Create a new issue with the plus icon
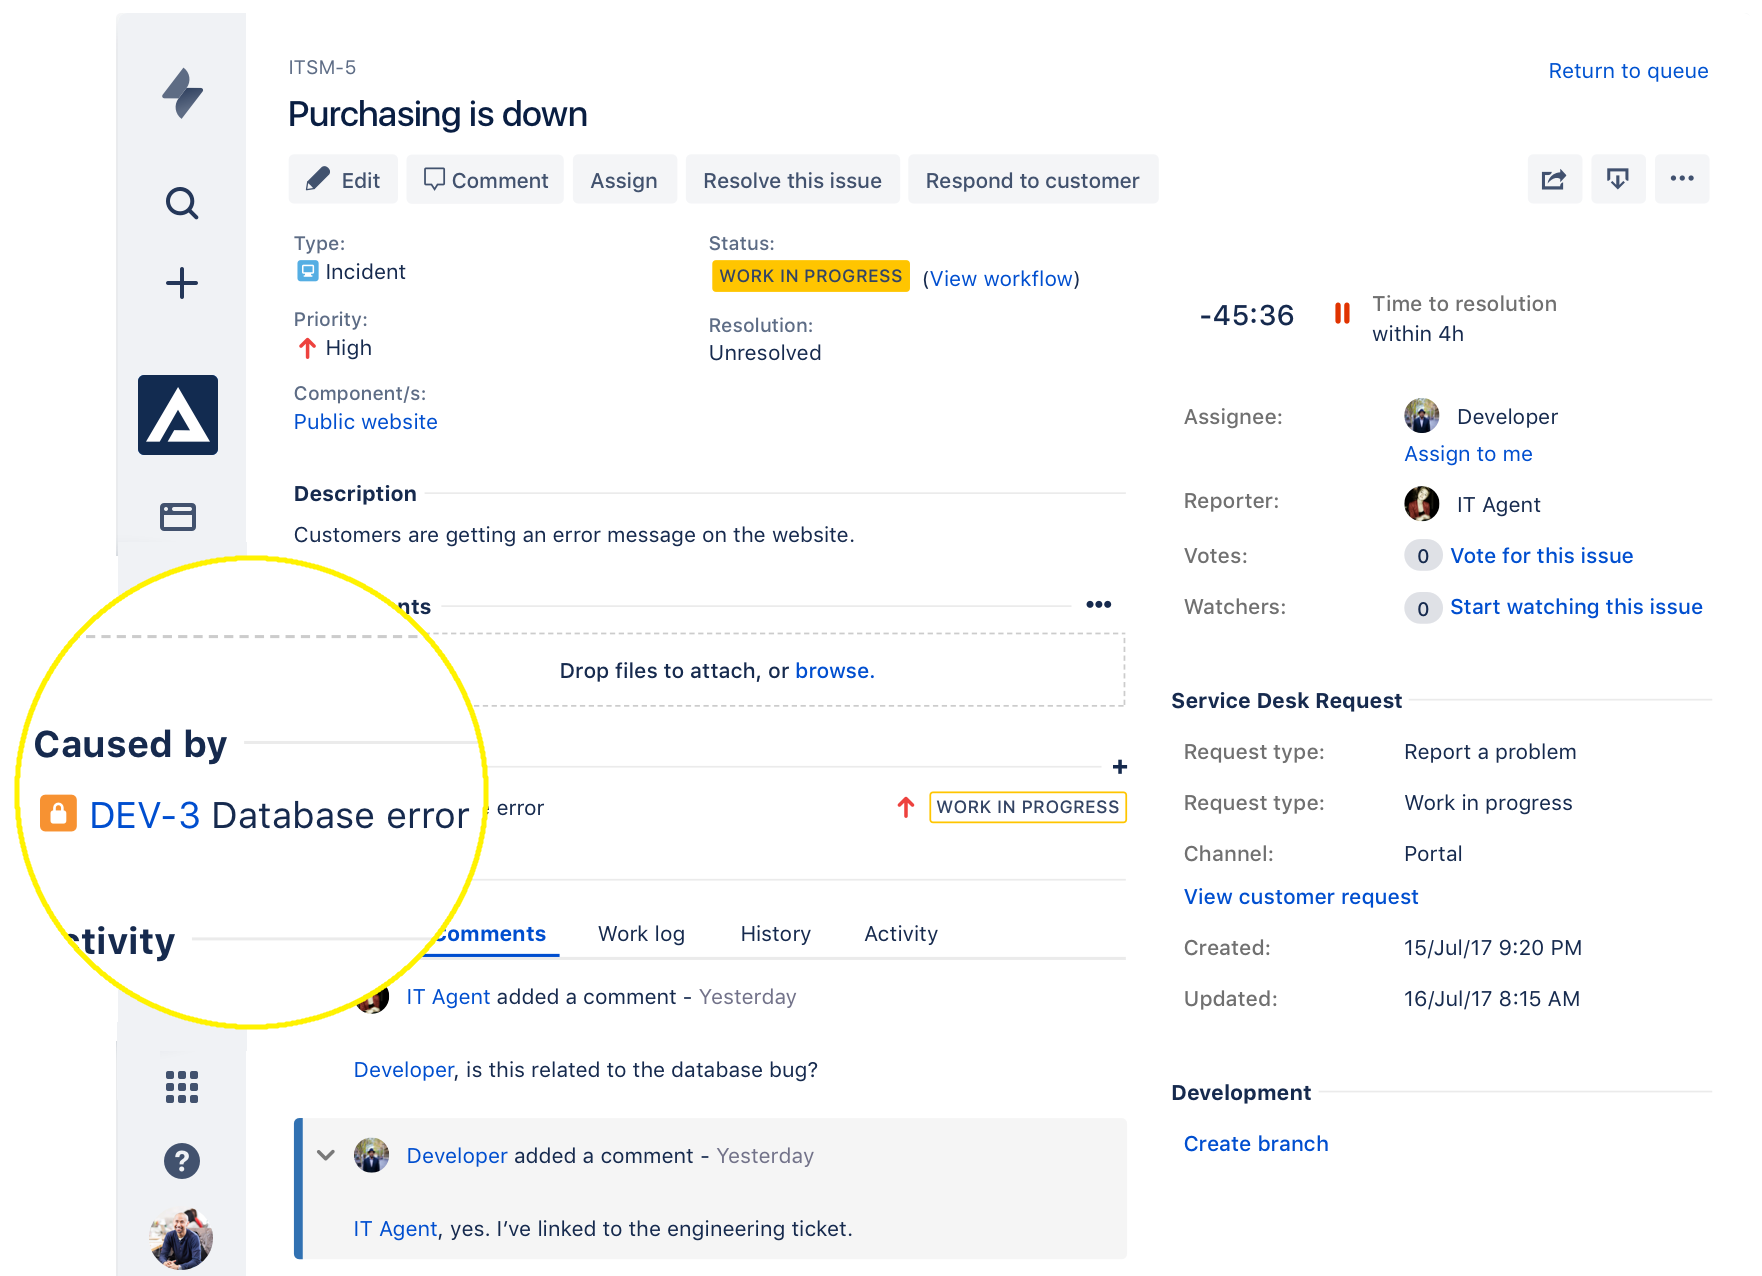Screen dimensions: 1762x1276 coord(182,283)
